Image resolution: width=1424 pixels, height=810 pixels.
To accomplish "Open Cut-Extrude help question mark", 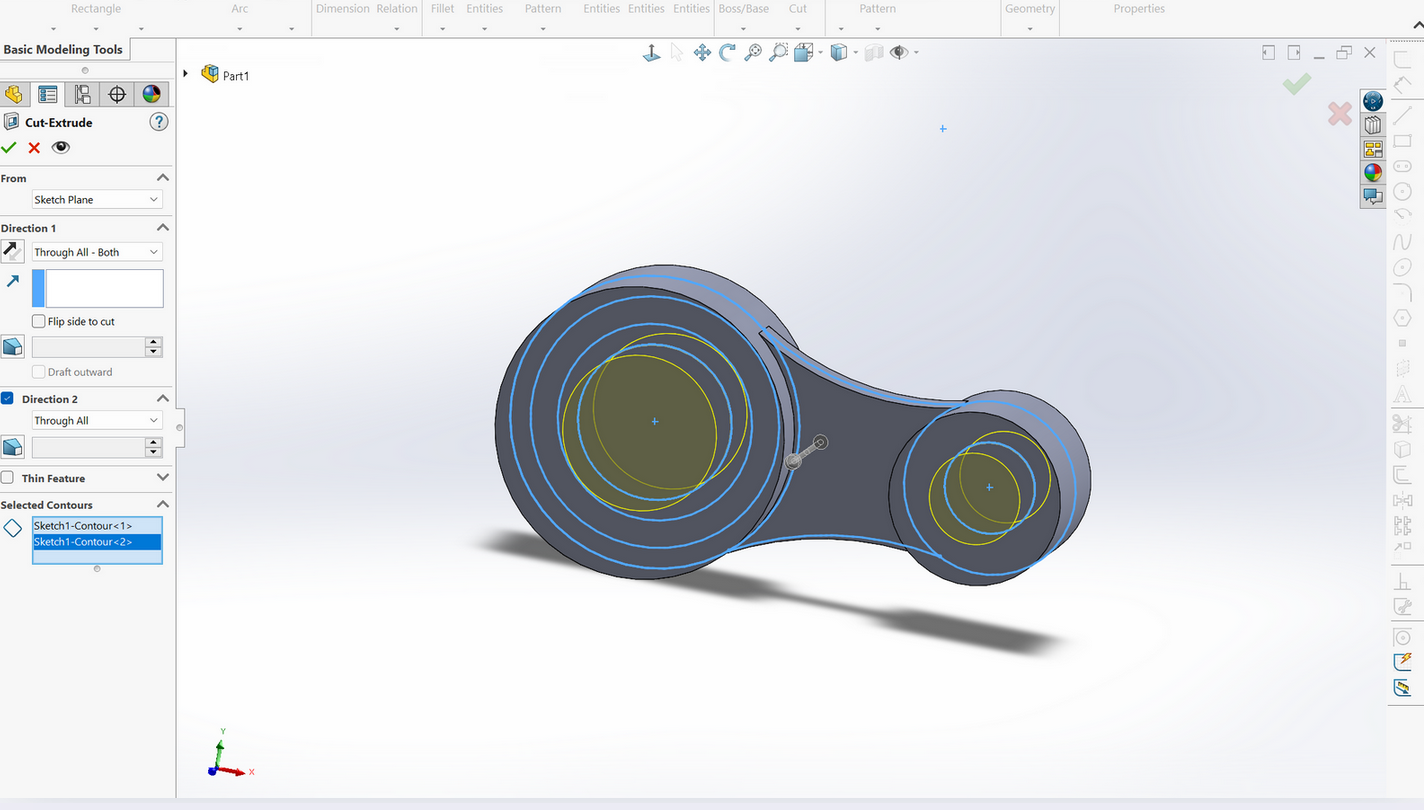I will (159, 122).
